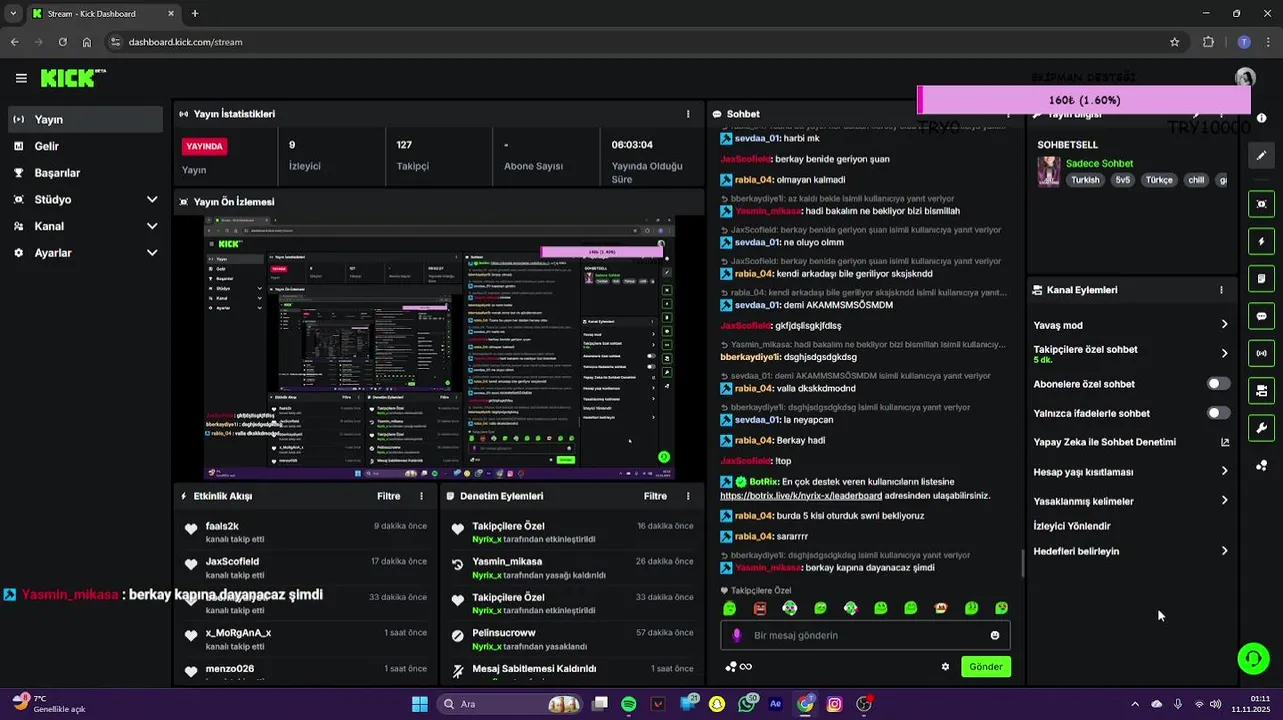The width and height of the screenshot is (1283, 720).
Task: Select the stream preview thumbnail
Action: (x=438, y=348)
